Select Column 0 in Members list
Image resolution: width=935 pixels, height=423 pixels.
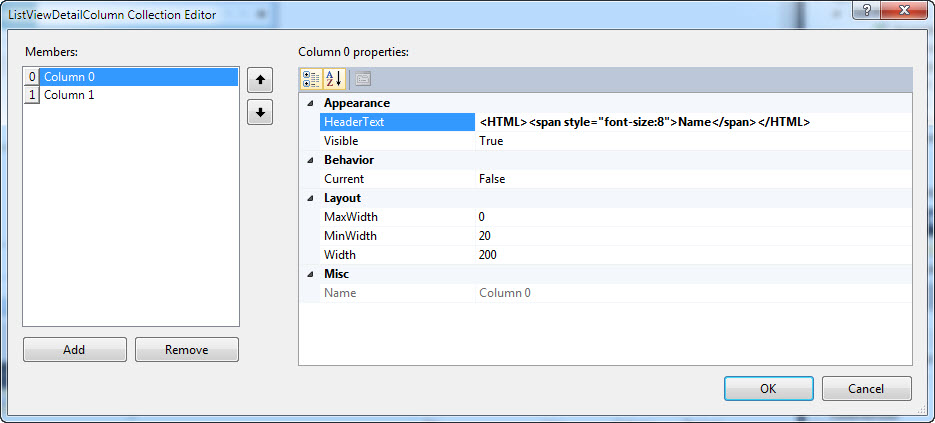pyautogui.click(x=70, y=77)
